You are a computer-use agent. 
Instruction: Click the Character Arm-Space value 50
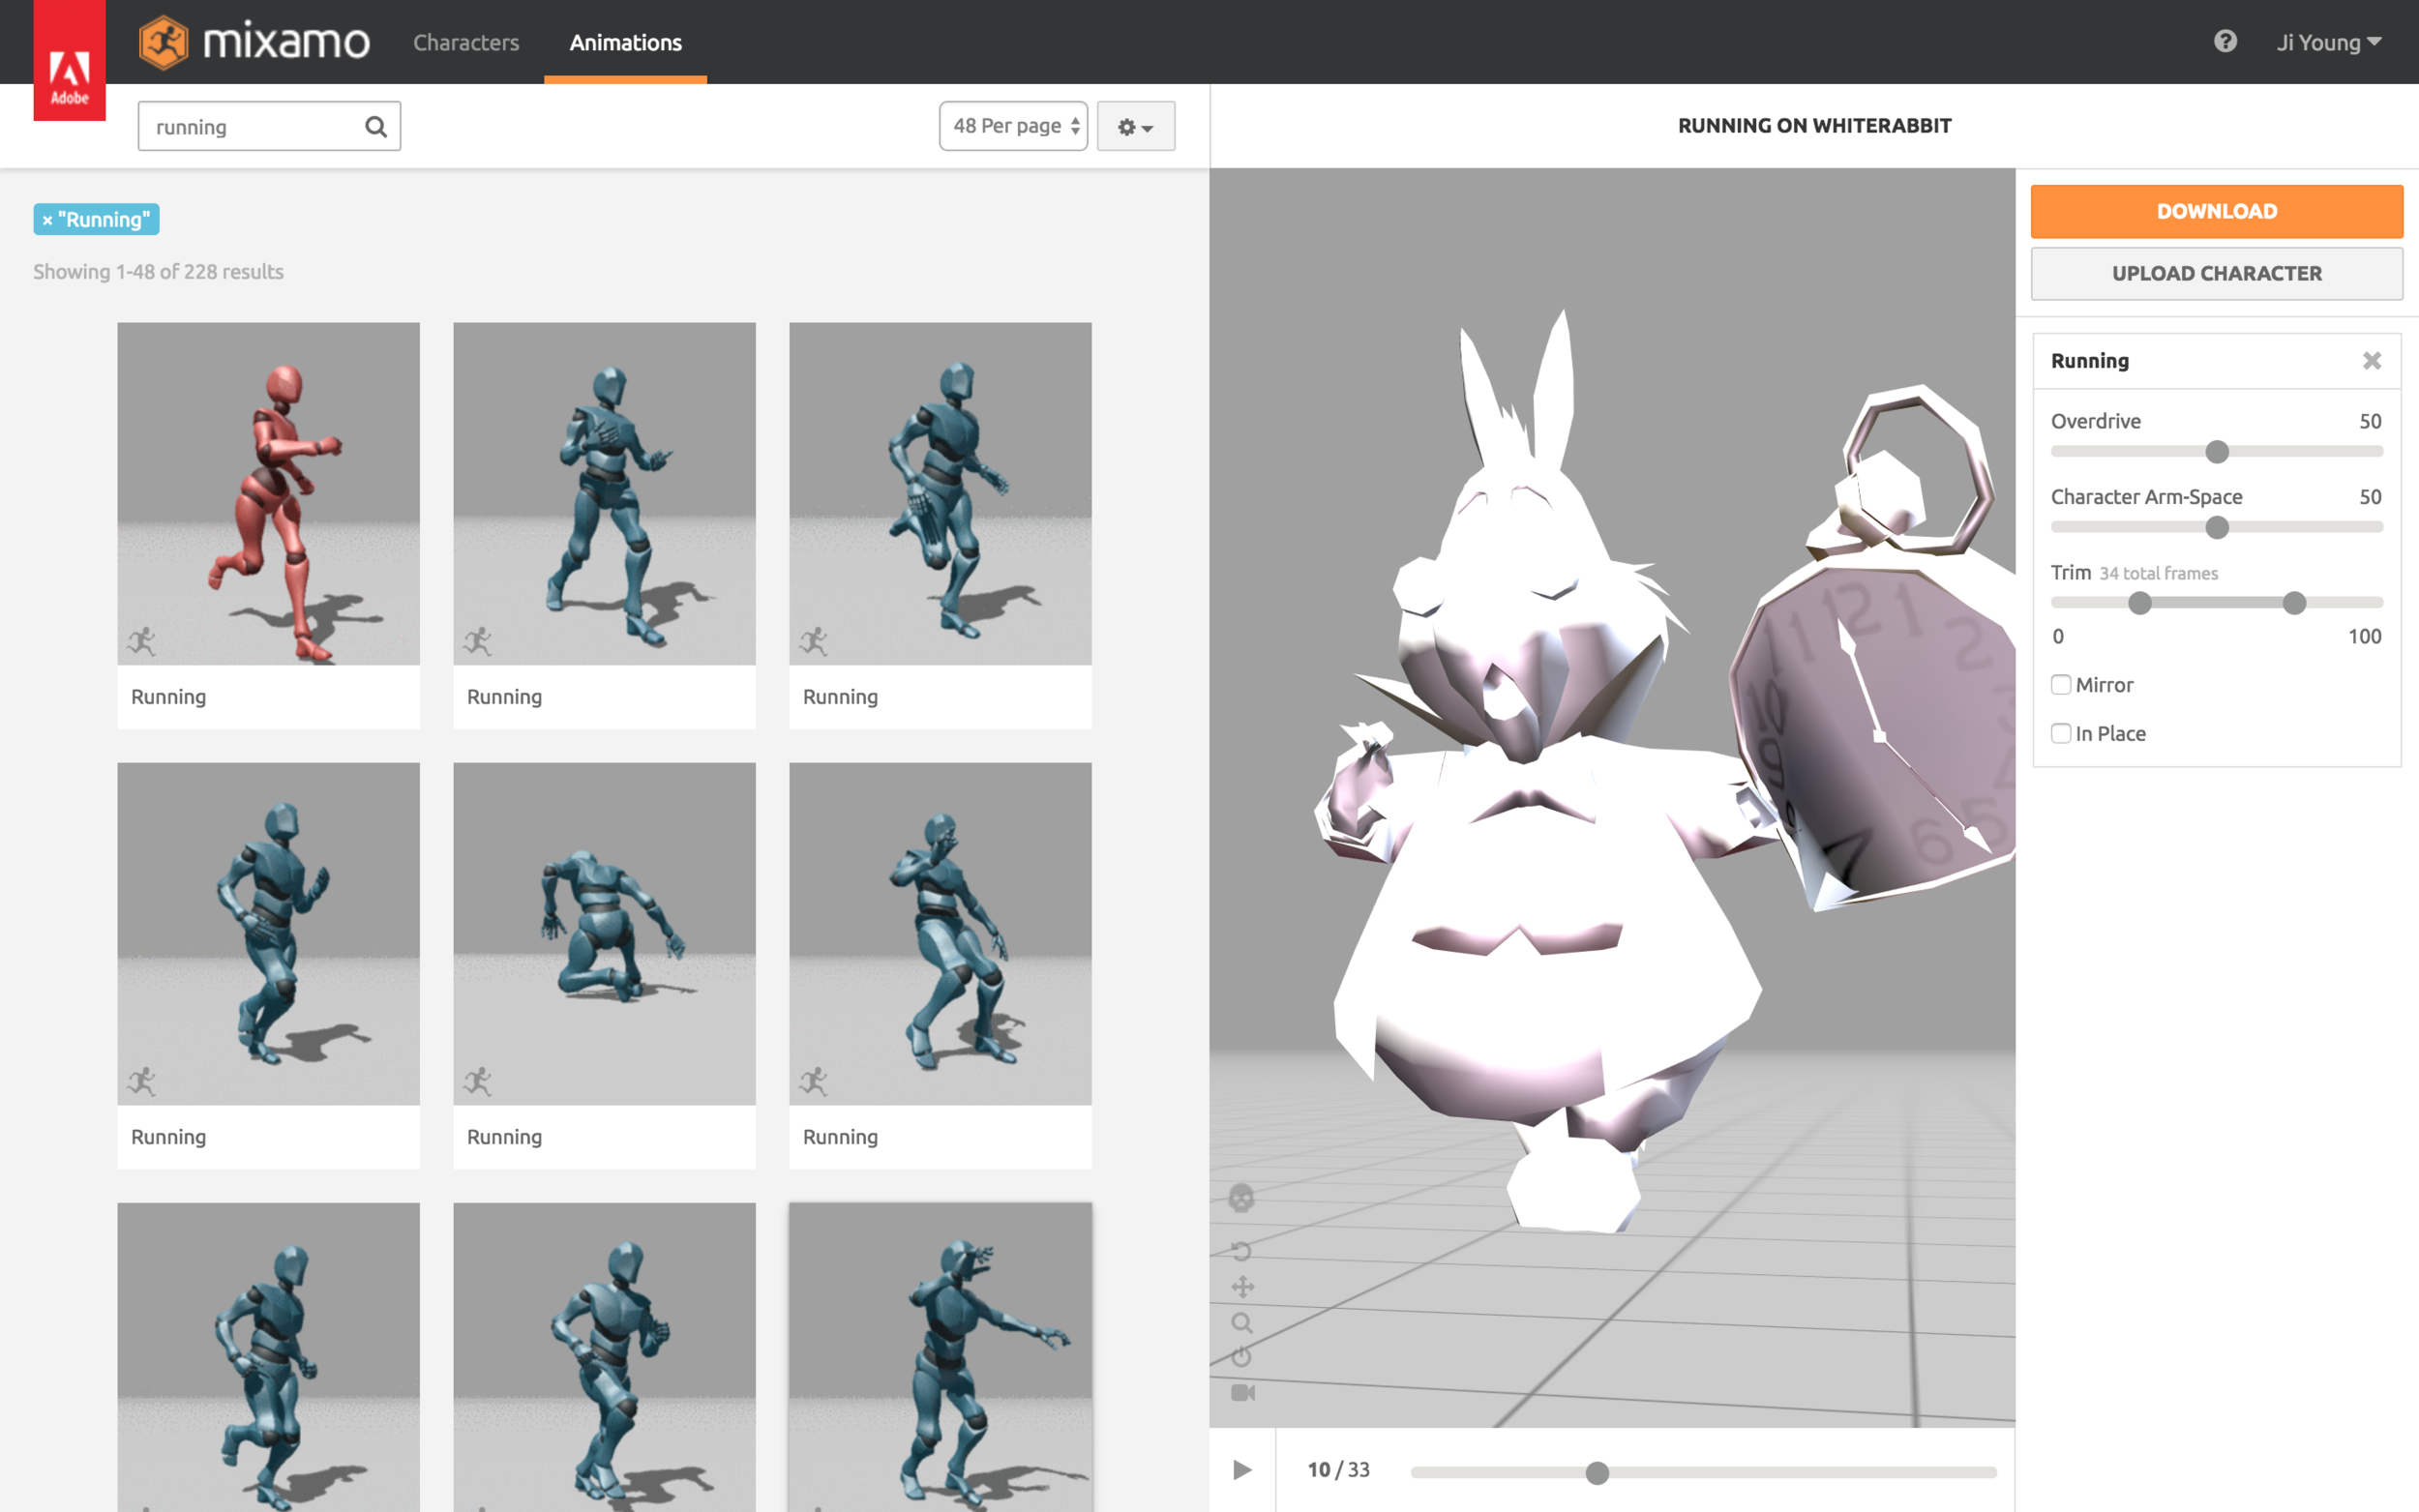point(2369,497)
